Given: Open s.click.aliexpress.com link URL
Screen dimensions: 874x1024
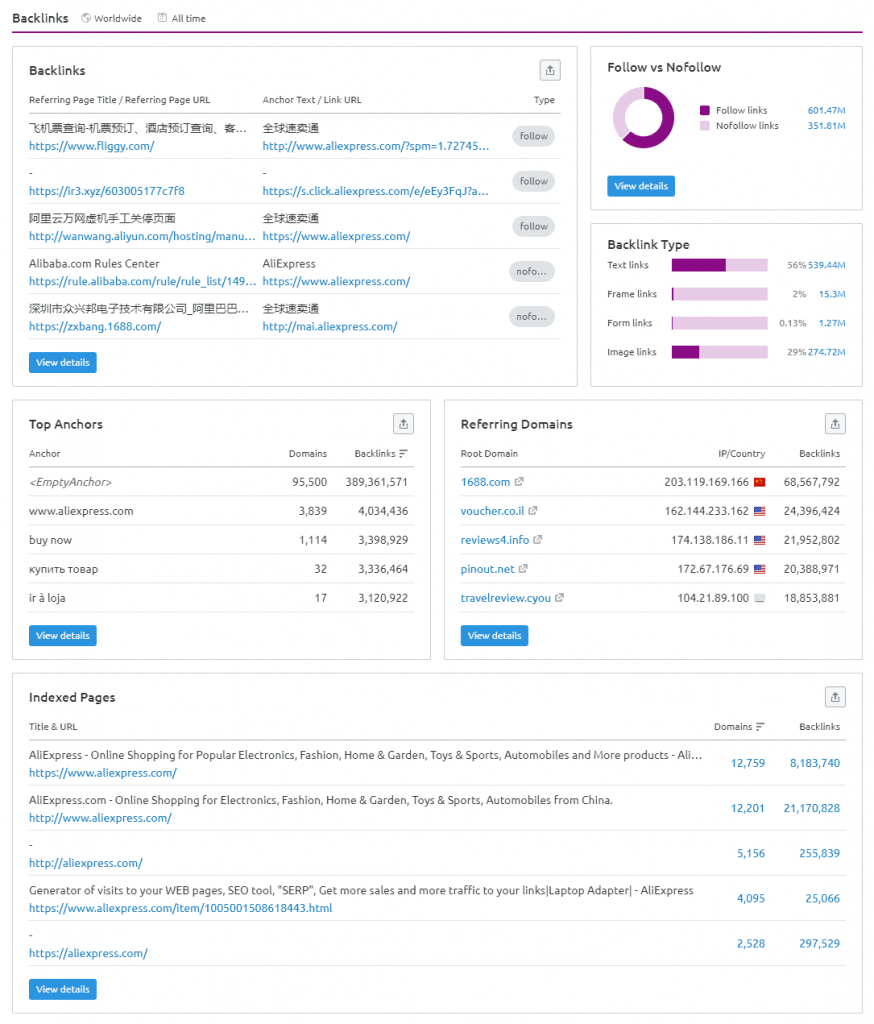Looking at the screenshot, I should (x=376, y=191).
